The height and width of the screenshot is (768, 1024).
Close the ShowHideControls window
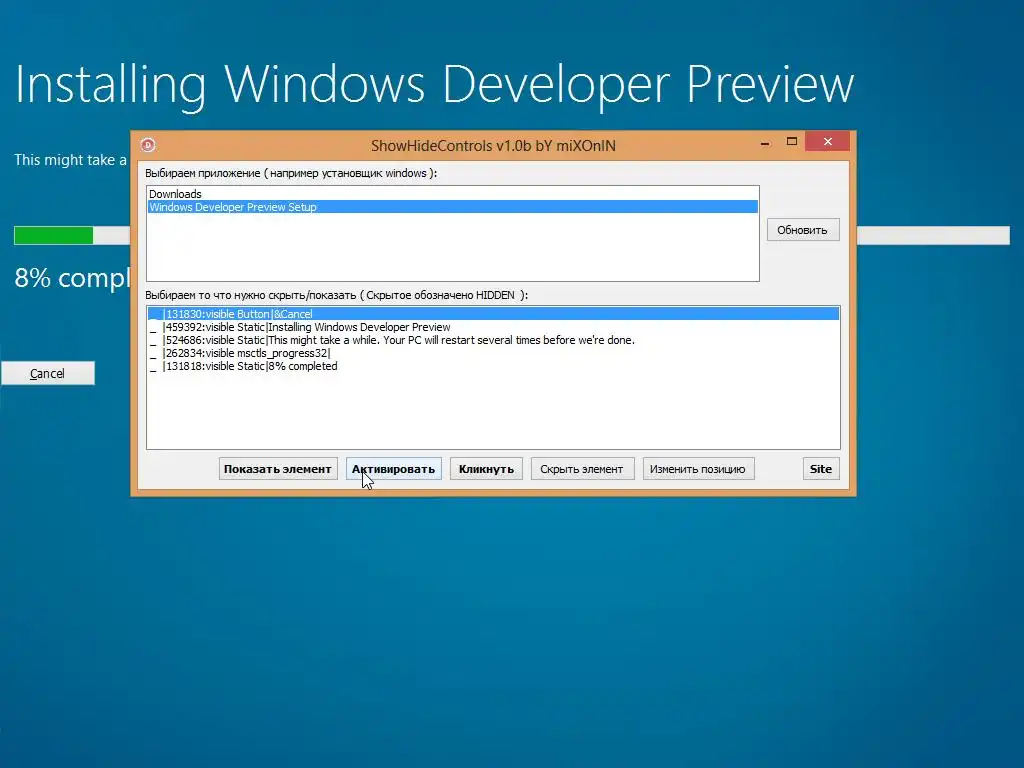pos(827,142)
